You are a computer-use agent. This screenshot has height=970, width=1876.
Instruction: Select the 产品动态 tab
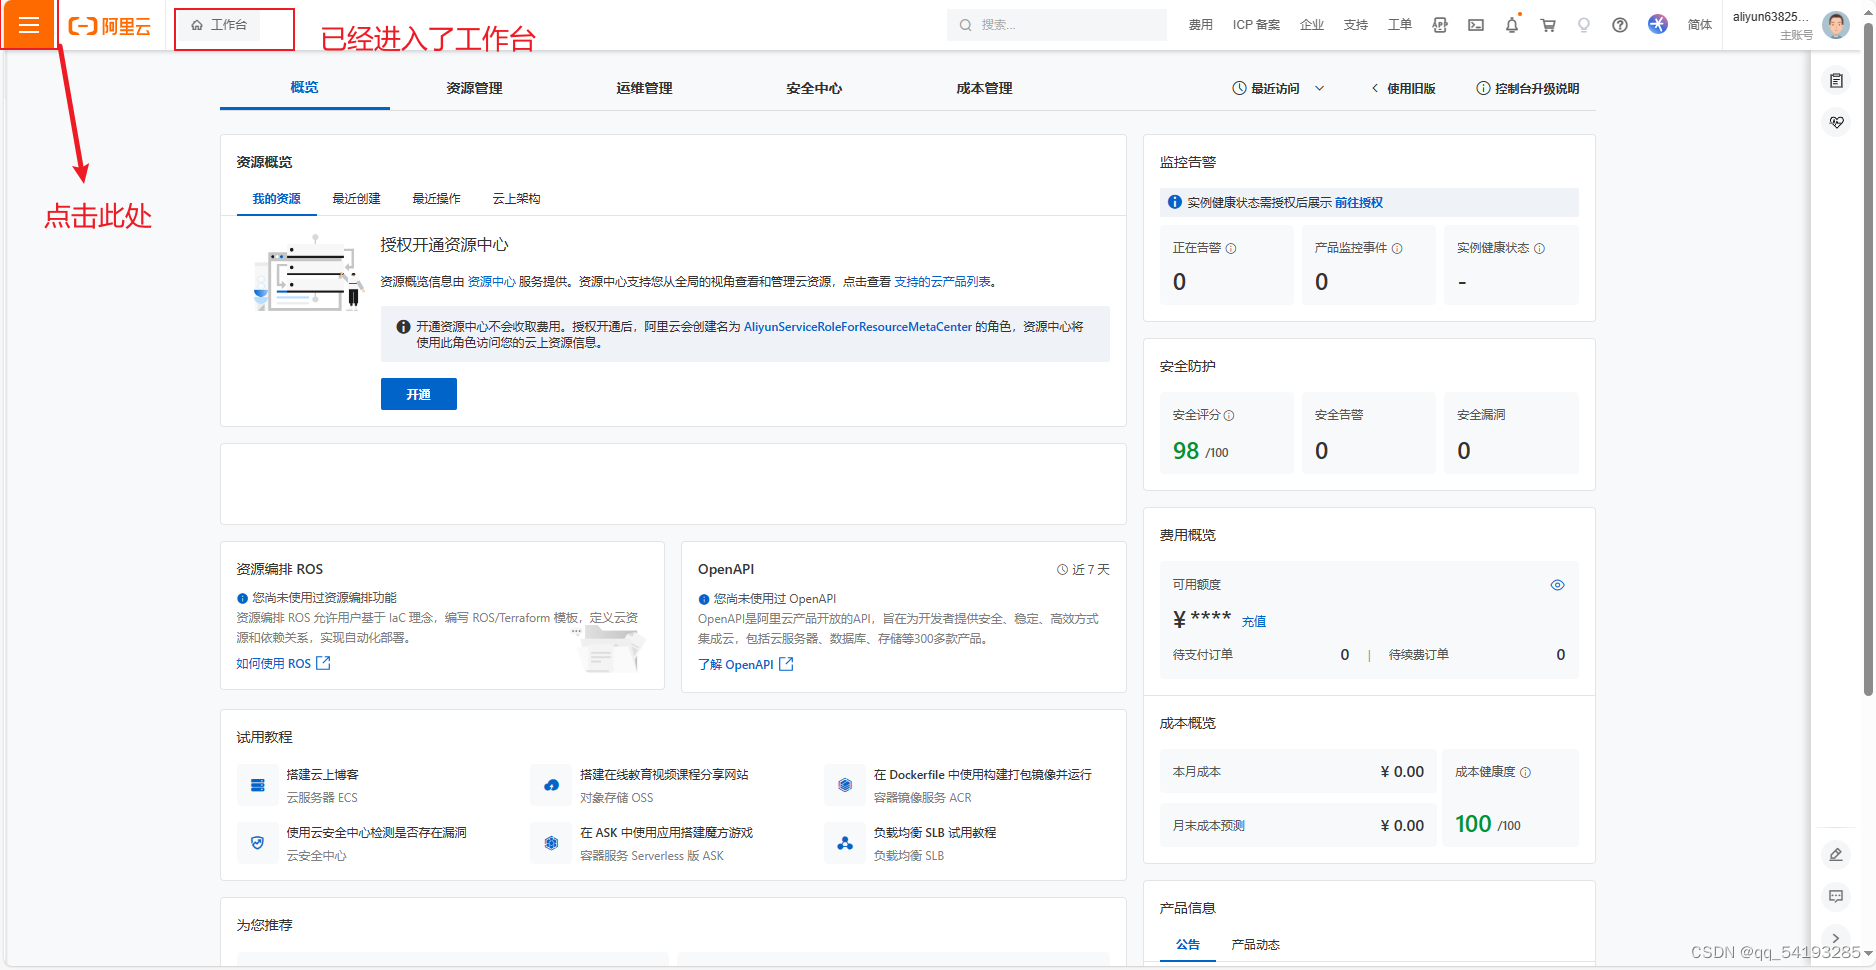(x=1255, y=945)
